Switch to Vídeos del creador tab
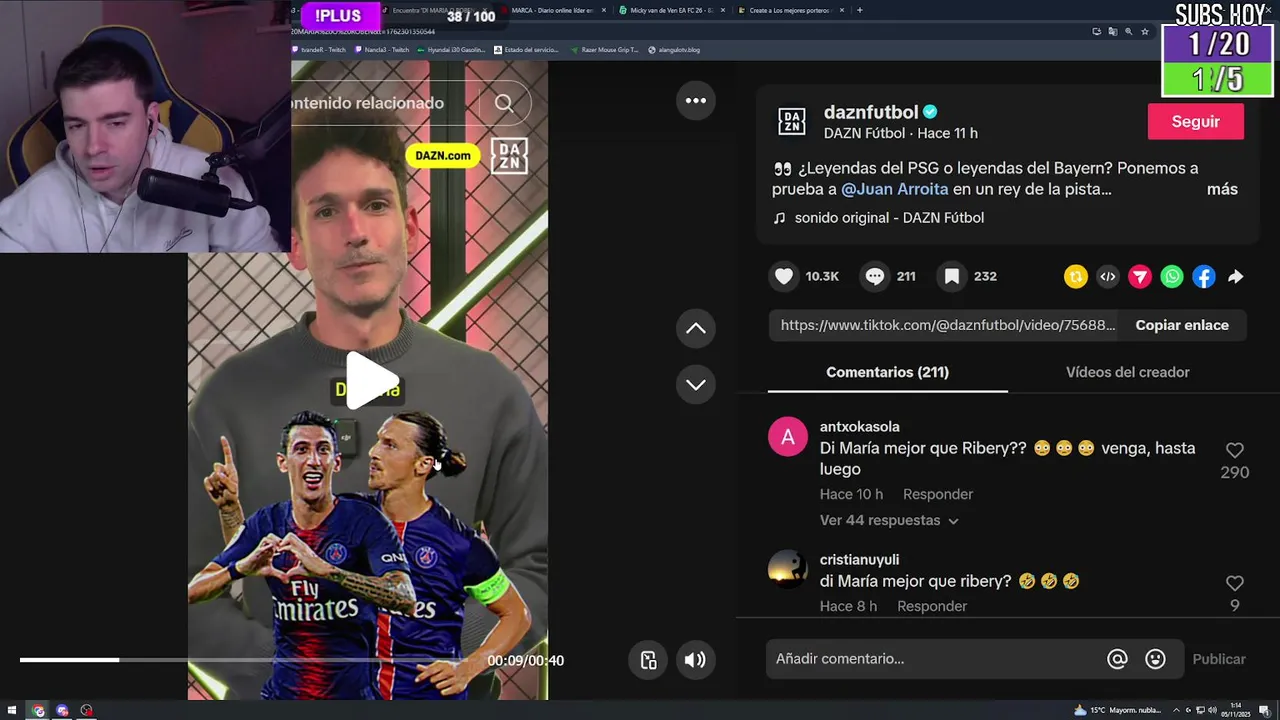This screenshot has height=720, width=1280. coord(1128,372)
